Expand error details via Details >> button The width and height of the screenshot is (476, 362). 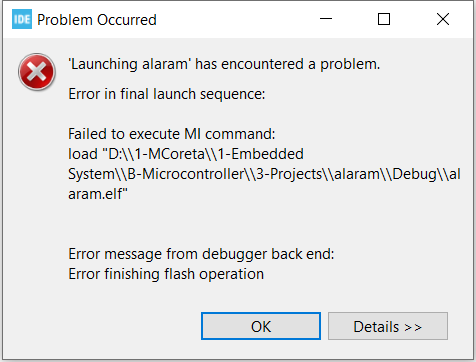pos(388,326)
